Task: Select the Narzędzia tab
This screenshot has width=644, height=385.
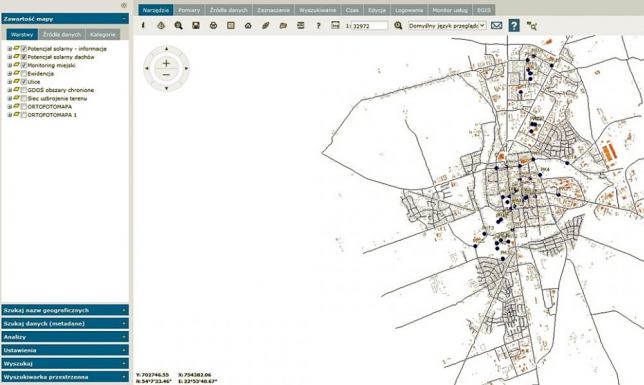Action: (x=156, y=10)
